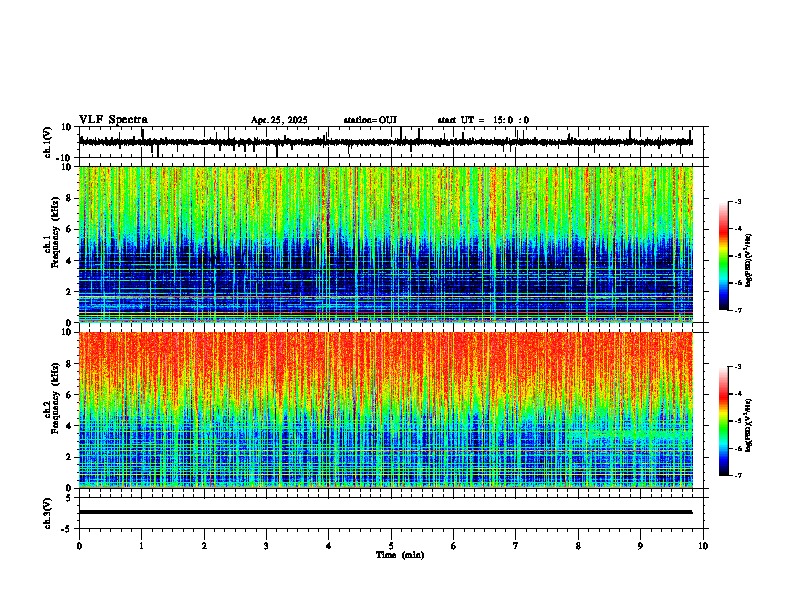Click the "-3" label on the upper colorbar
792x612 pixels.
pyautogui.click(x=738, y=201)
